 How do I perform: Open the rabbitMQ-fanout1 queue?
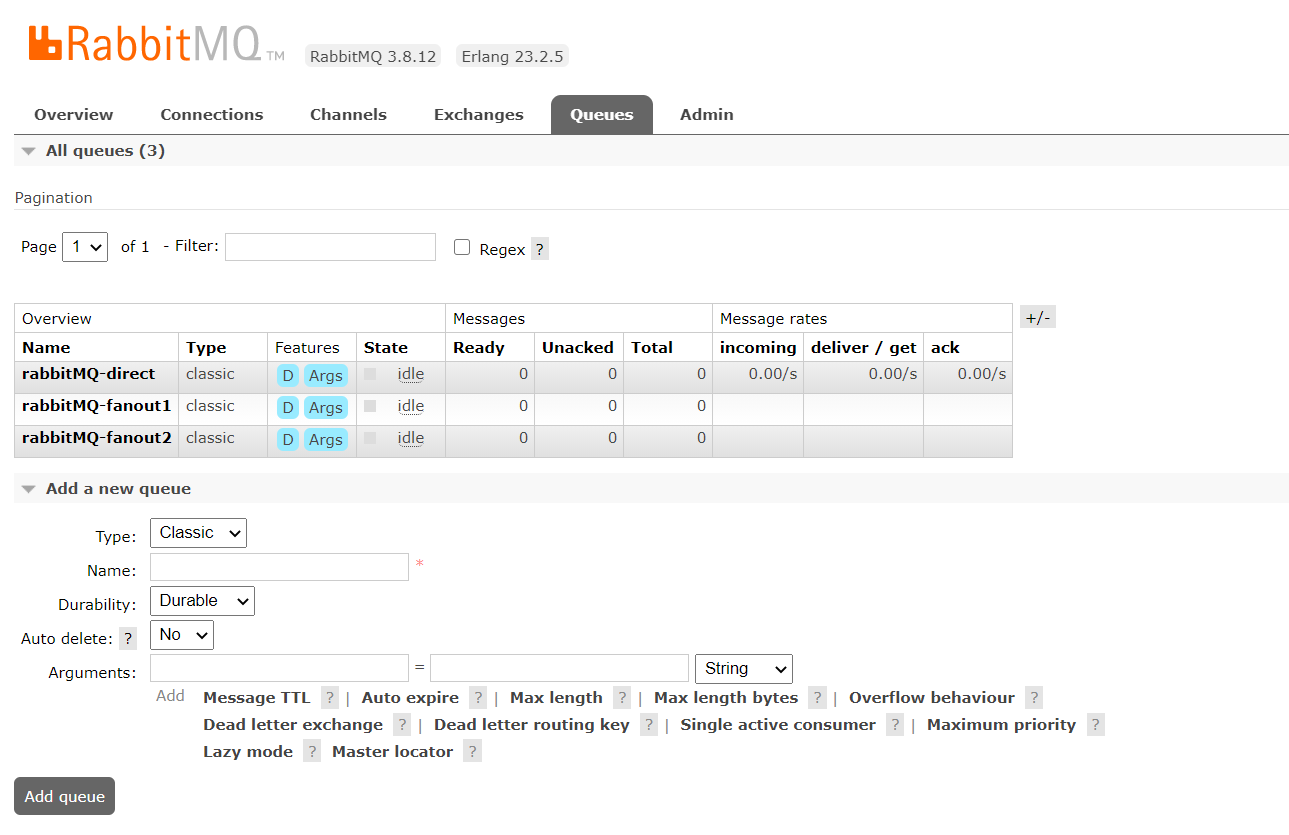tap(97, 406)
